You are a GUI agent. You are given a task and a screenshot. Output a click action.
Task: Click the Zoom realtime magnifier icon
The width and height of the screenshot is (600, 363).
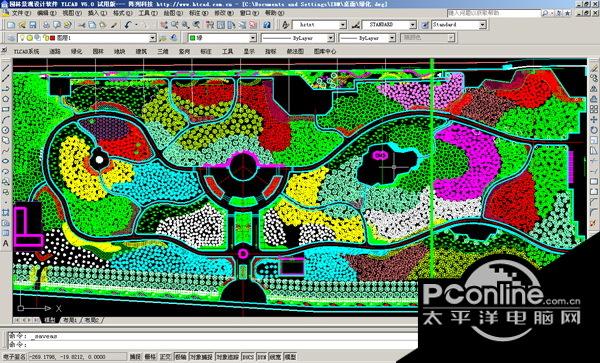tap(174, 25)
